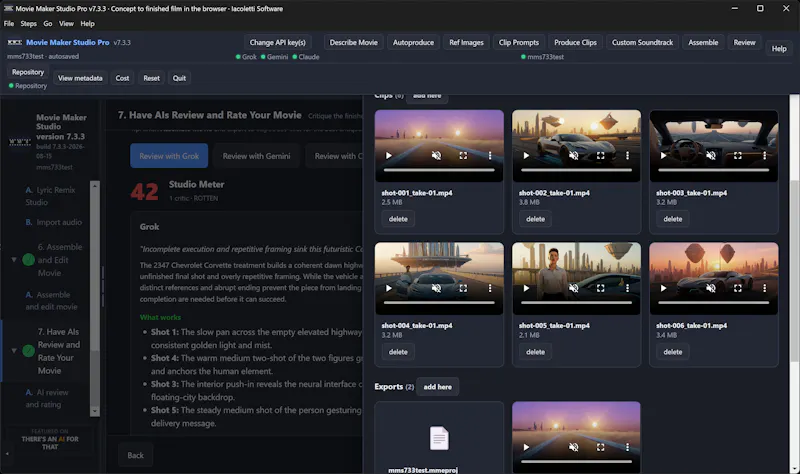Play the shot-006_take-01.mp4 clip
800x474 pixels.
(x=663, y=288)
